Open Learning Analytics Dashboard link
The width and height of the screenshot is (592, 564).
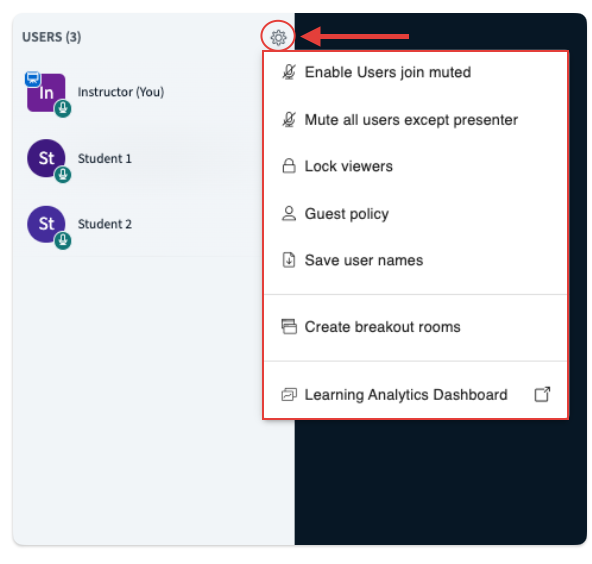pos(416,394)
